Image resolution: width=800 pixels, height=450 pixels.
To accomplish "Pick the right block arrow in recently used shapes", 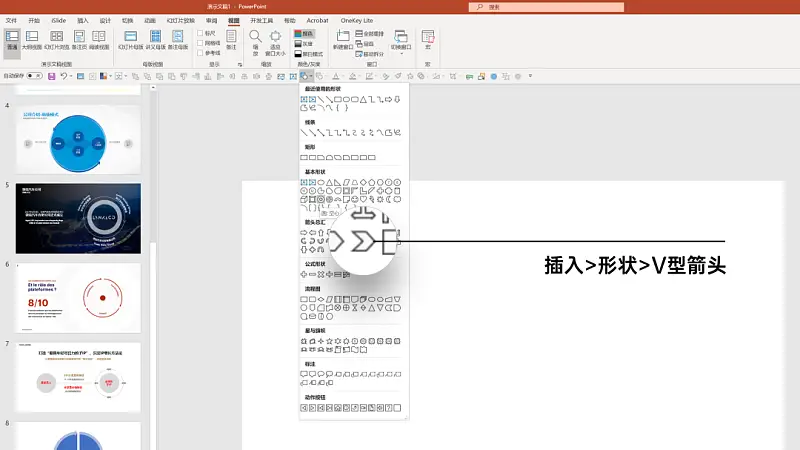I will (388, 99).
